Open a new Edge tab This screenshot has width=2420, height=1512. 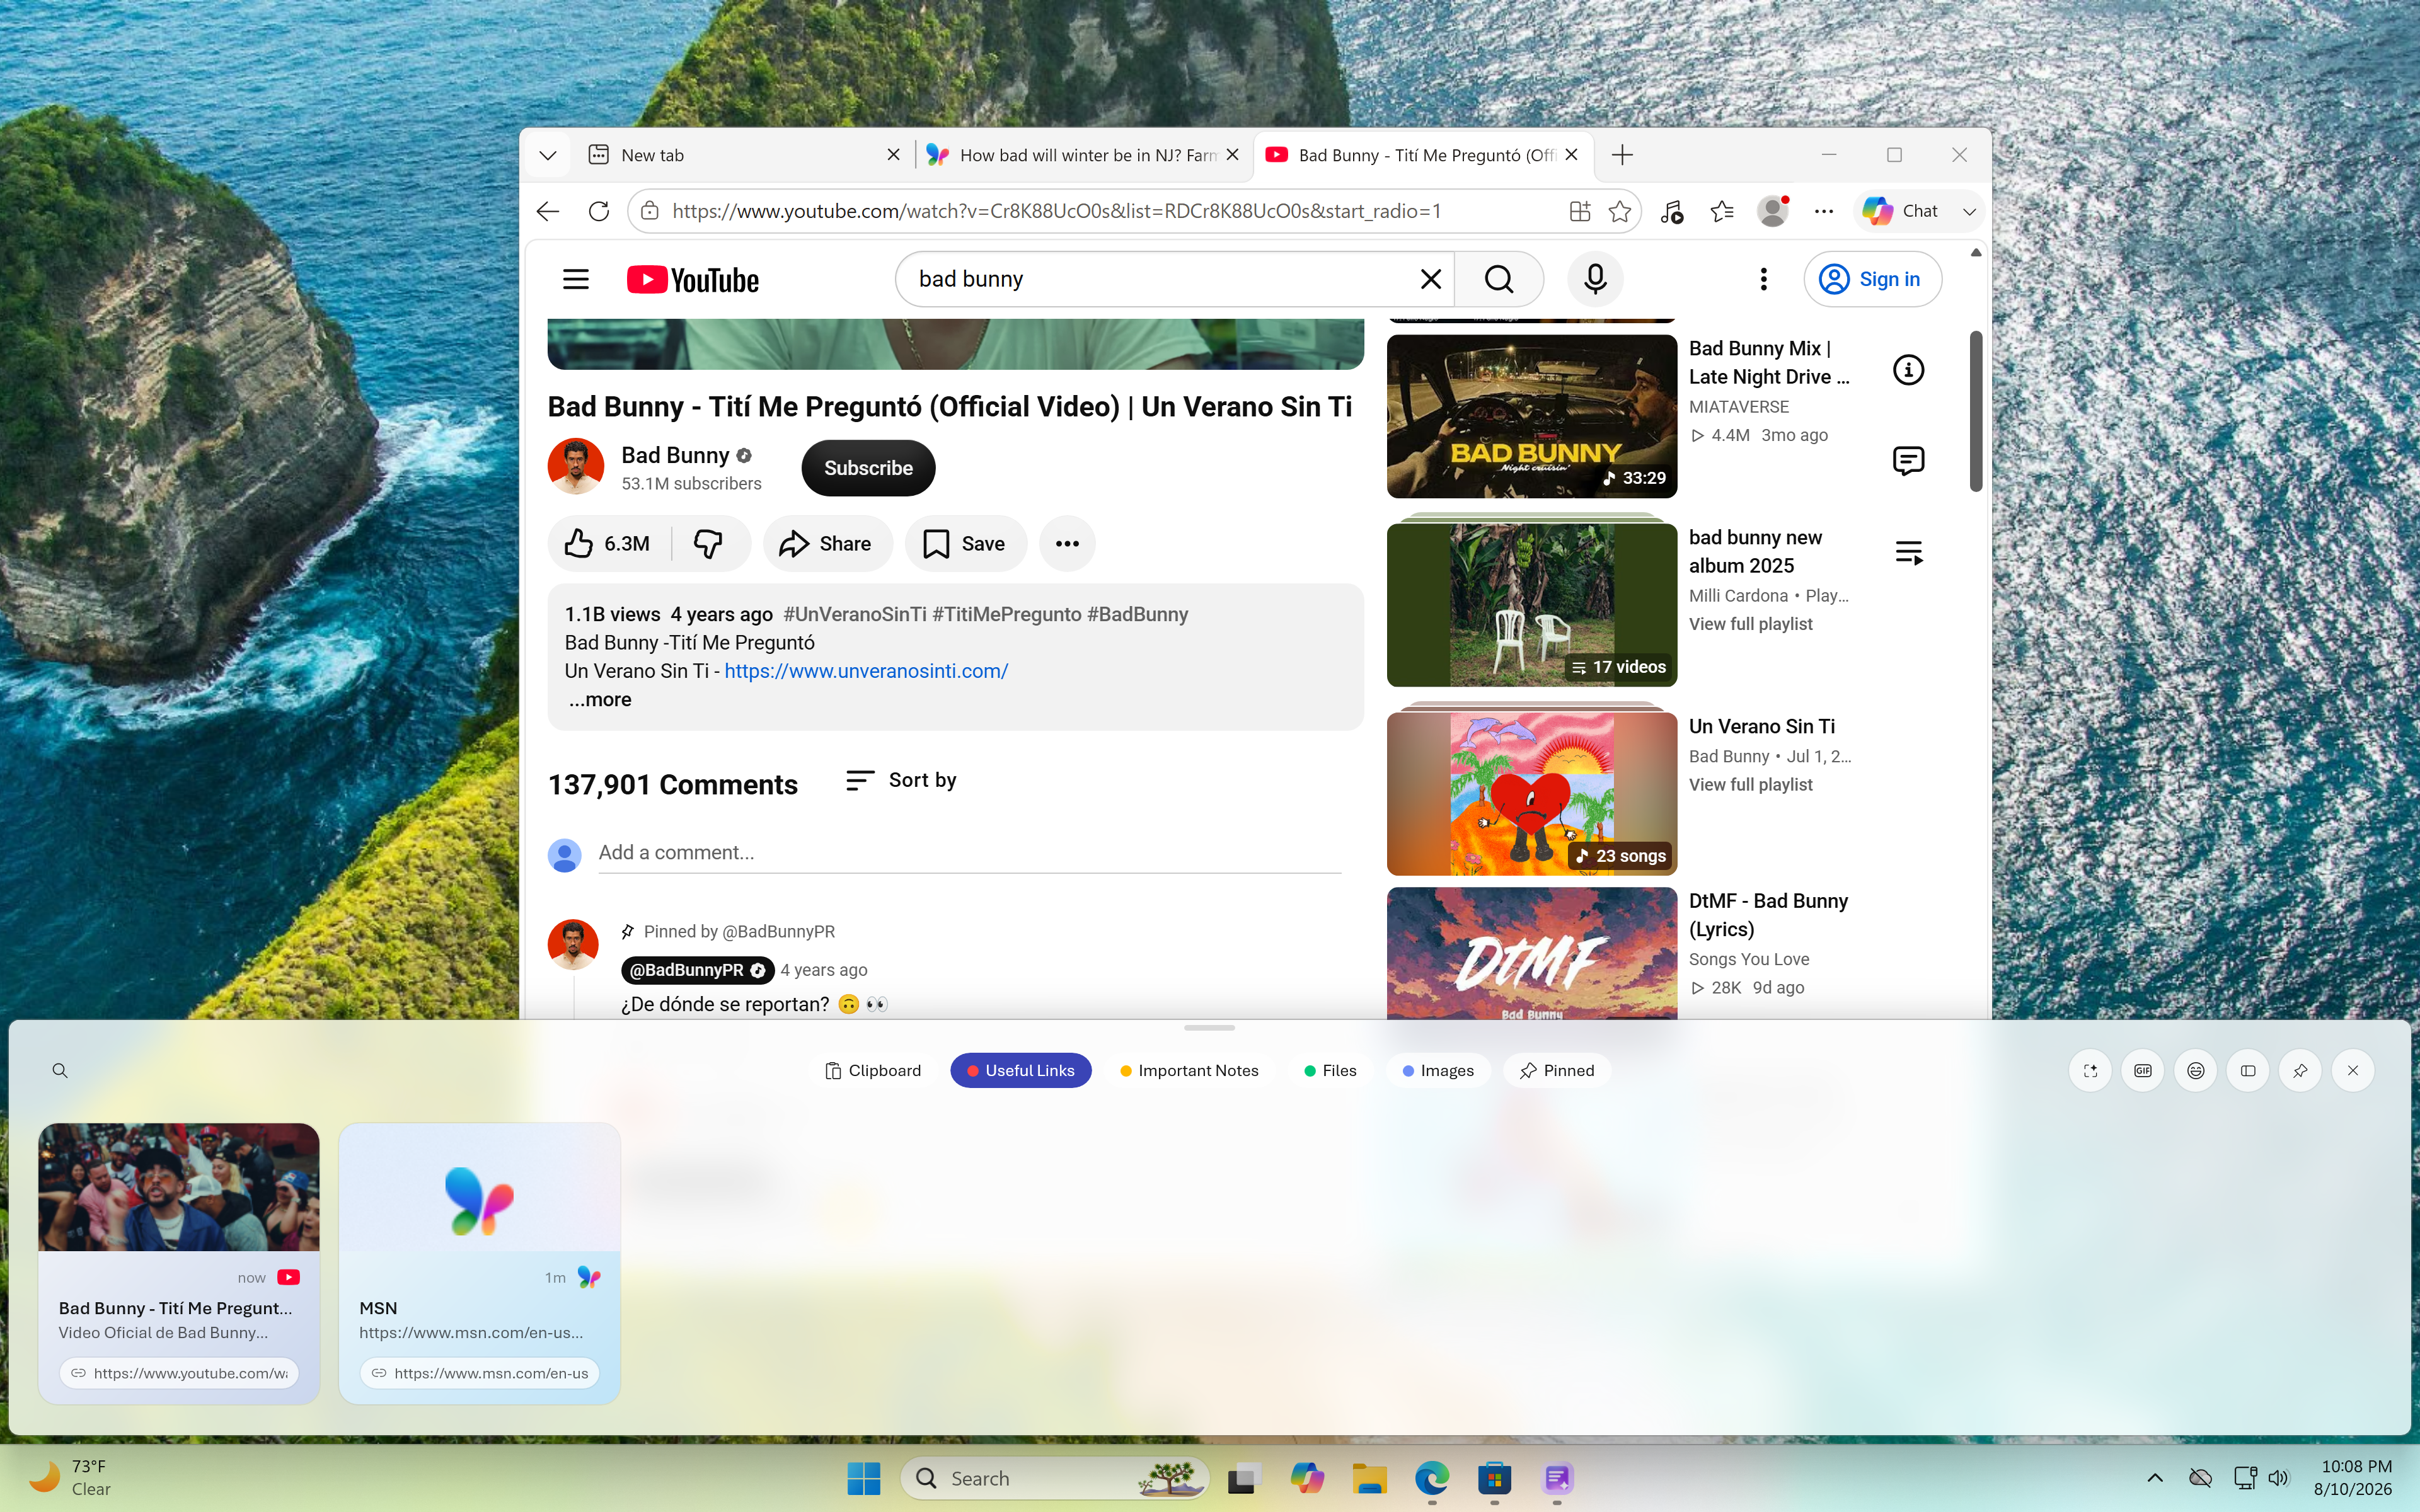[x=1622, y=155]
